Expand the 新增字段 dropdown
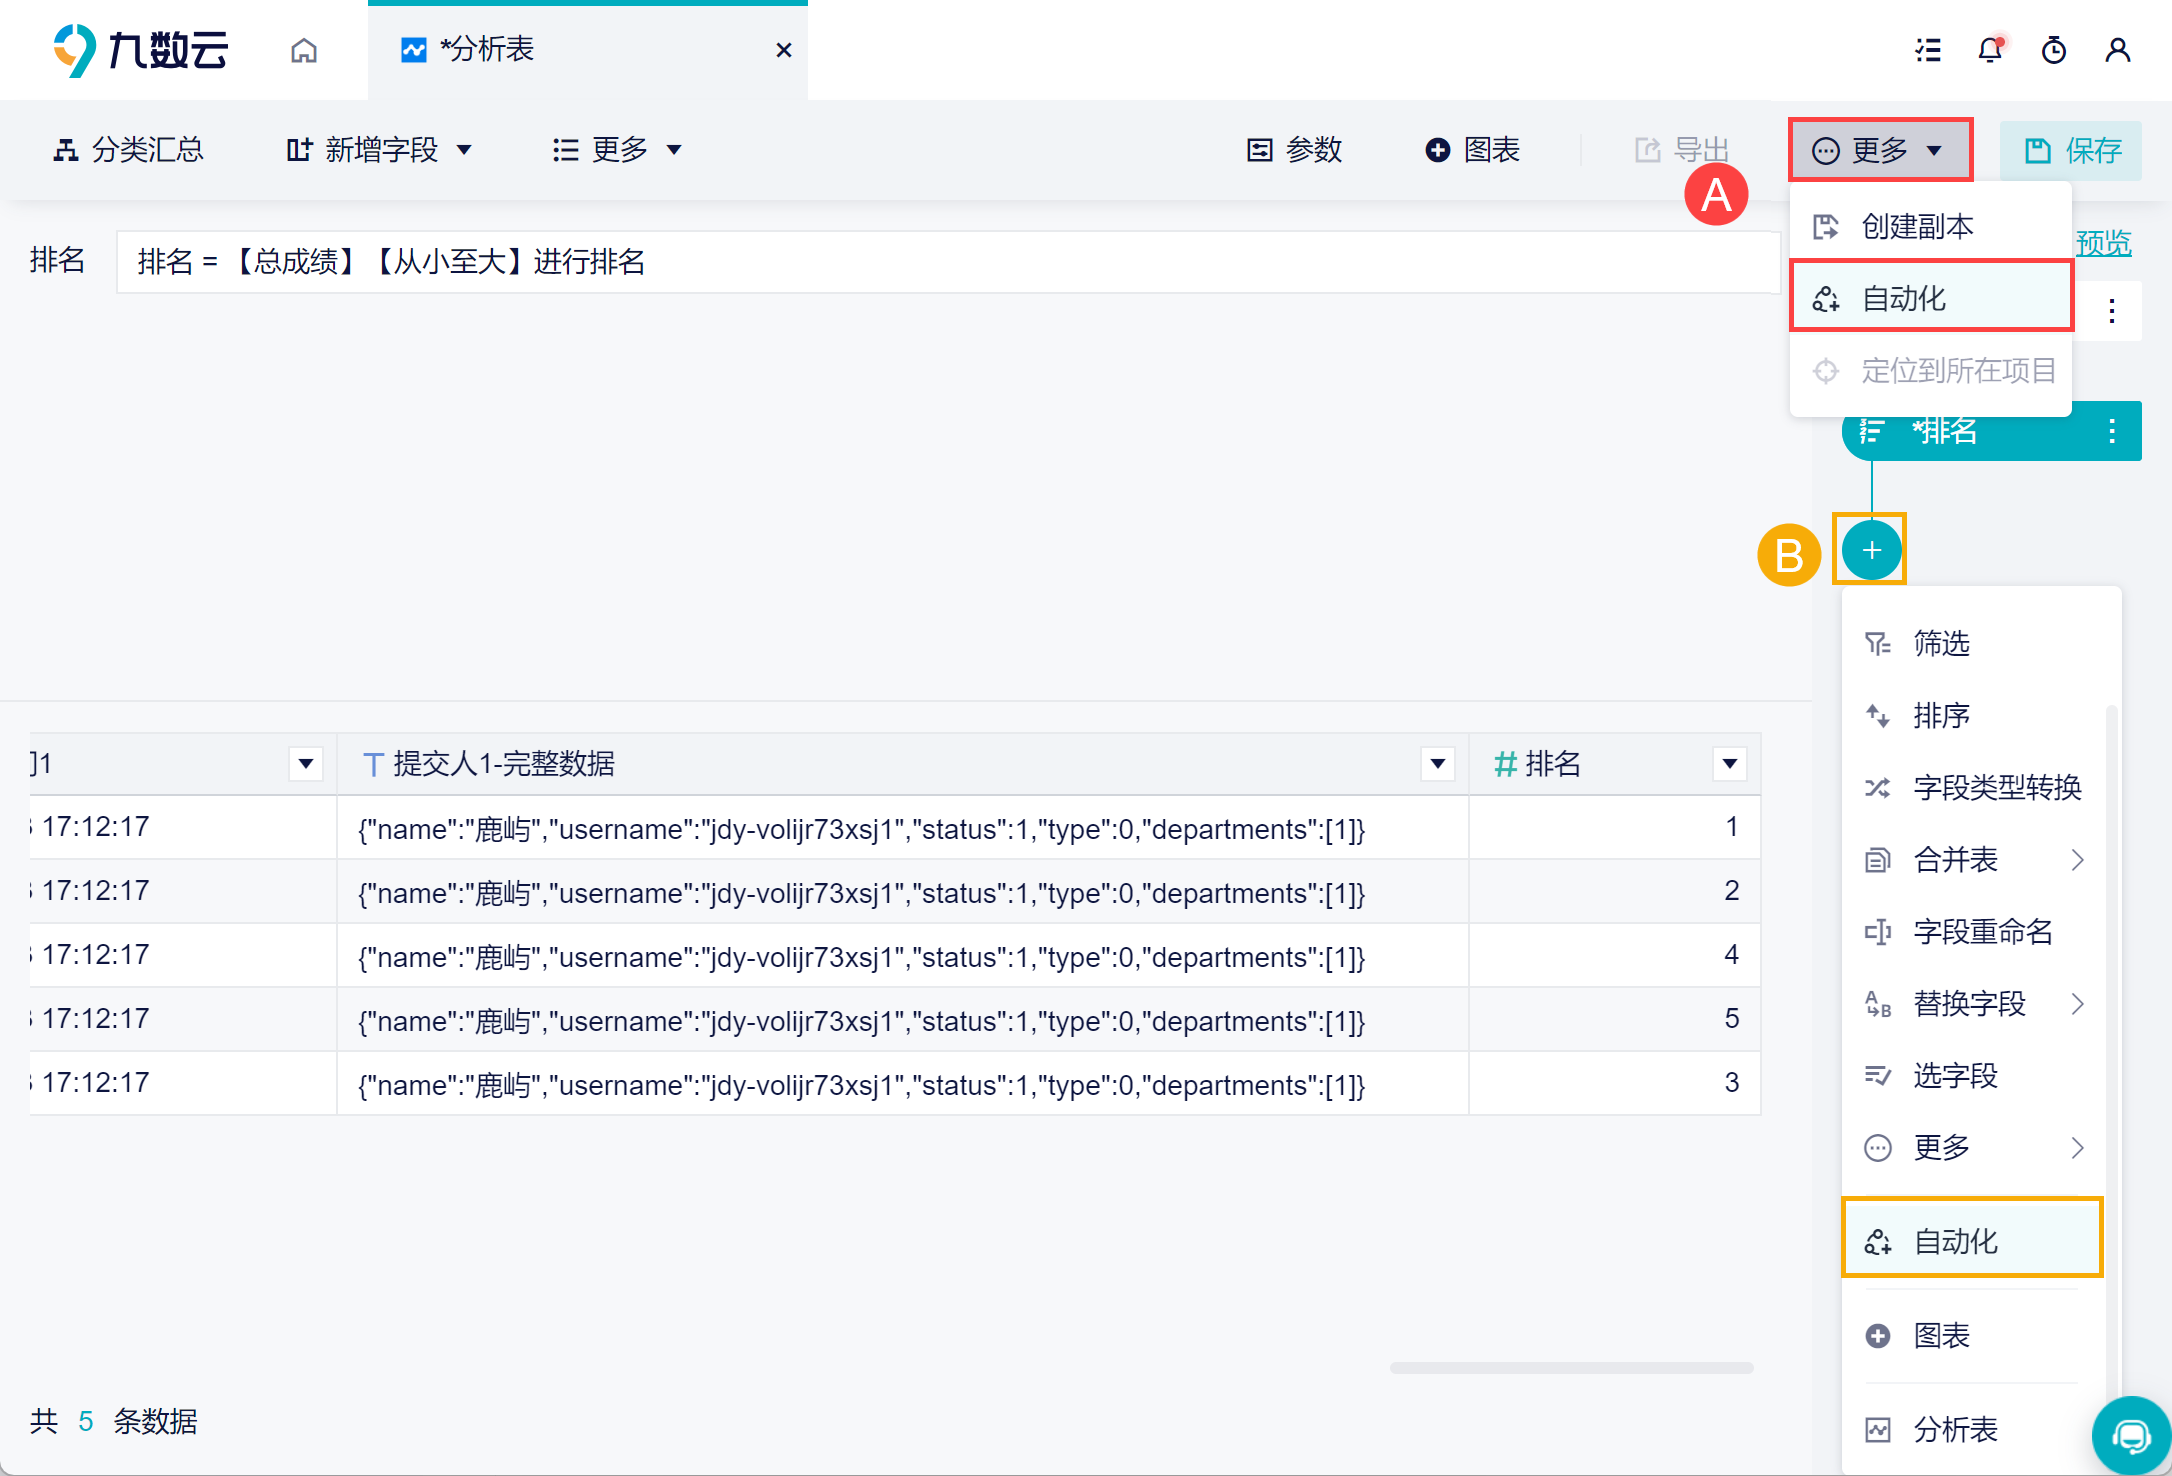Viewport: 2172px width, 1476px height. click(x=380, y=150)
